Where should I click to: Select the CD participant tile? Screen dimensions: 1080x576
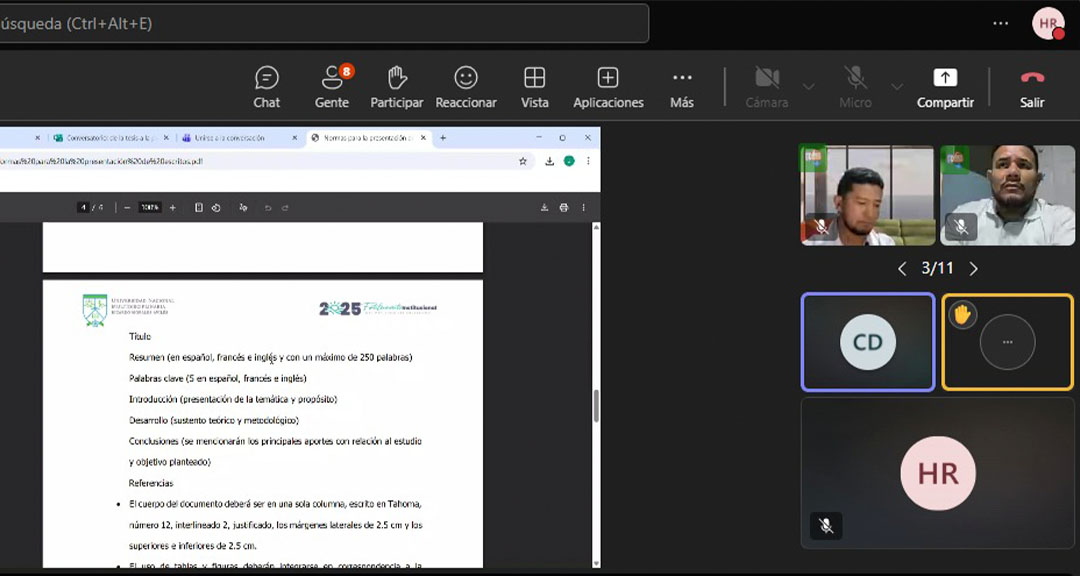(x=868, y=342)
